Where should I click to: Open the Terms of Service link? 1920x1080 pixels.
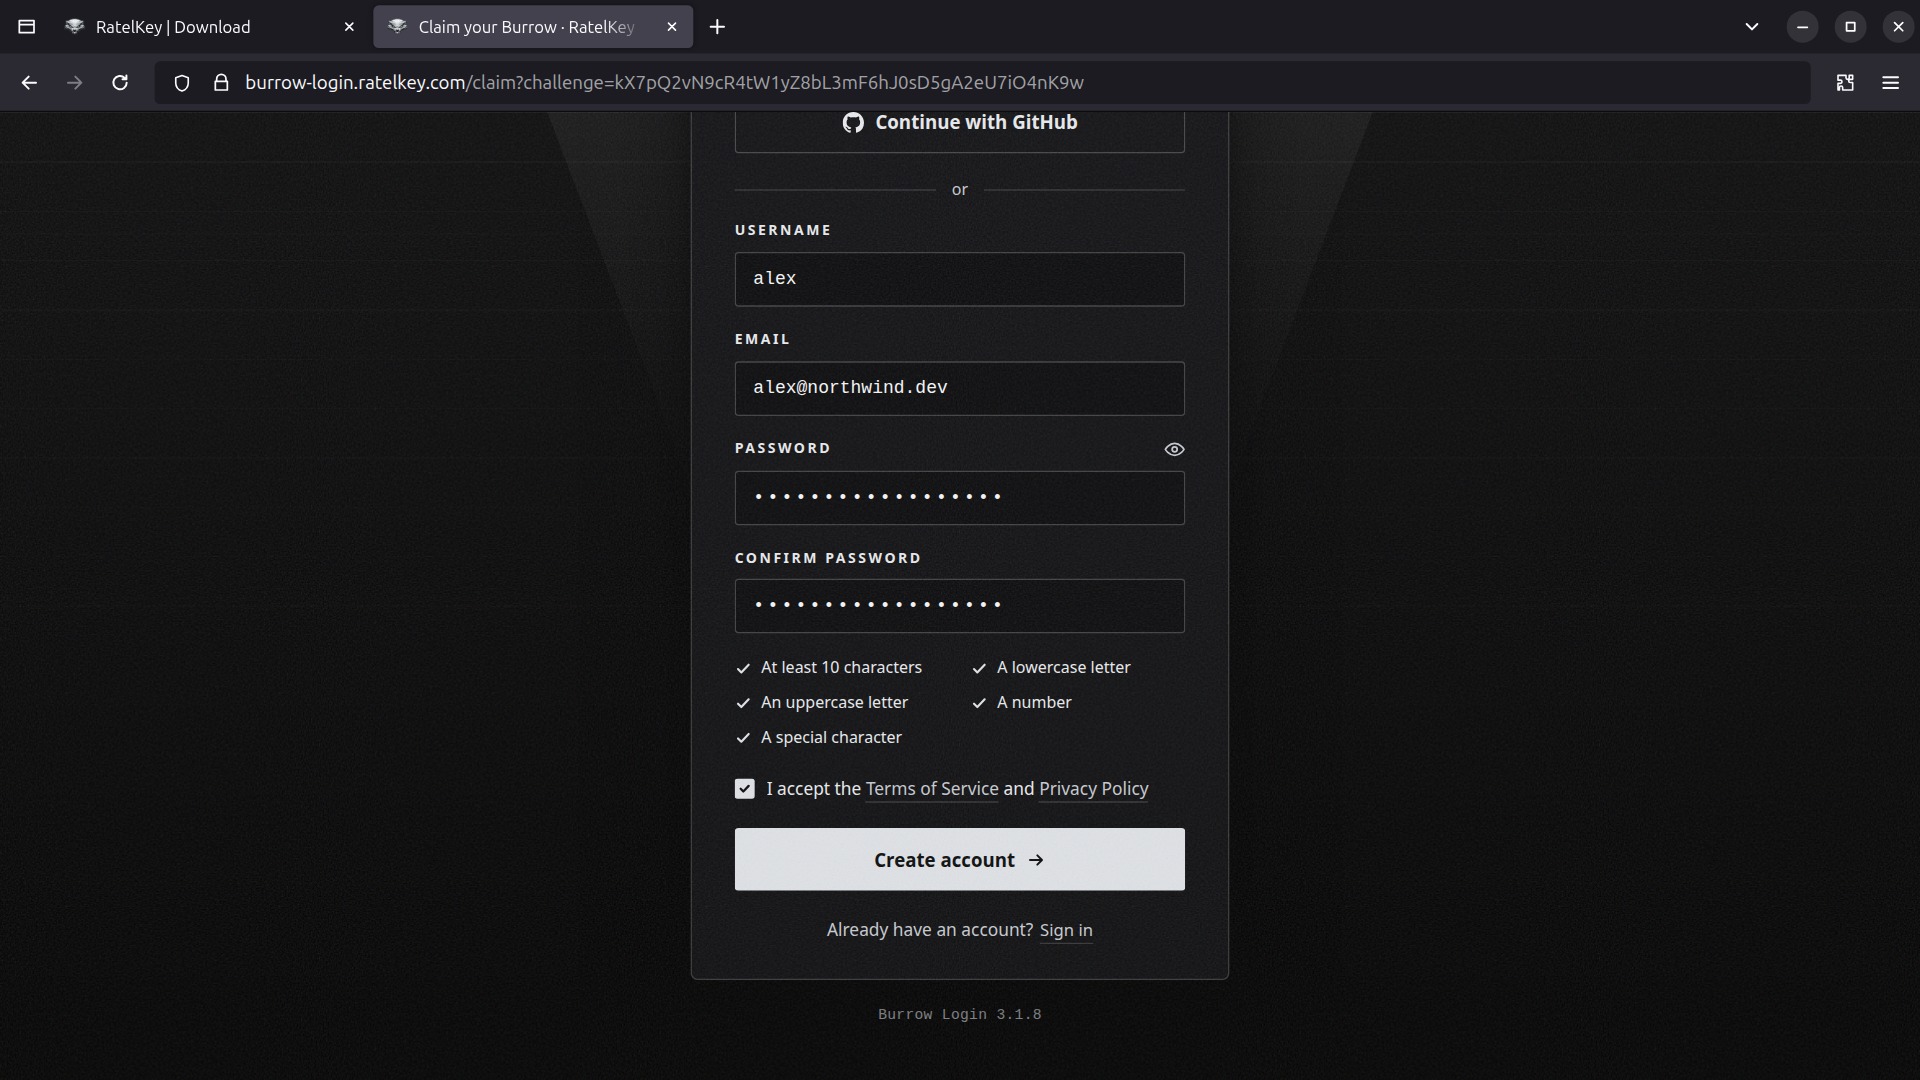[x=931, y=789]
